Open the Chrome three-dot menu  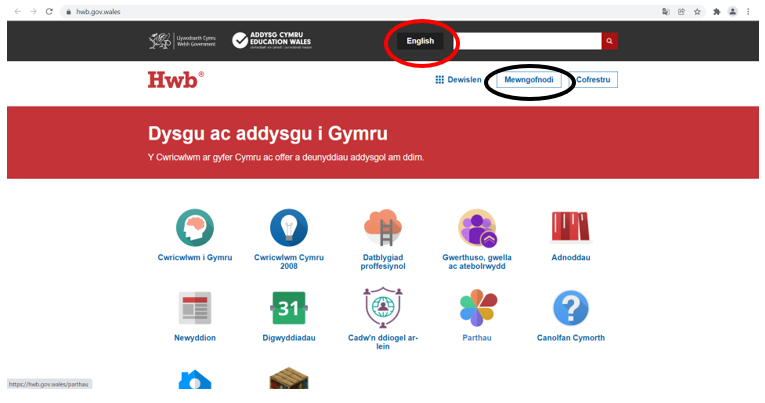[748, 12]
